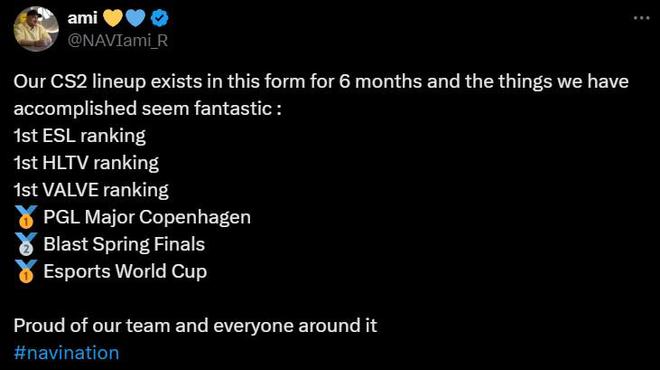This screenshot has width=660, height=370.
Task: Click the '1st ESL ranking' line
Action: 80,136
